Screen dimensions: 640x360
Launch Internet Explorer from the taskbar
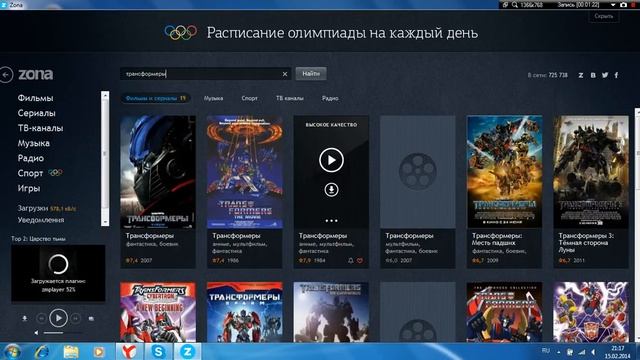[x=41, y=351]
